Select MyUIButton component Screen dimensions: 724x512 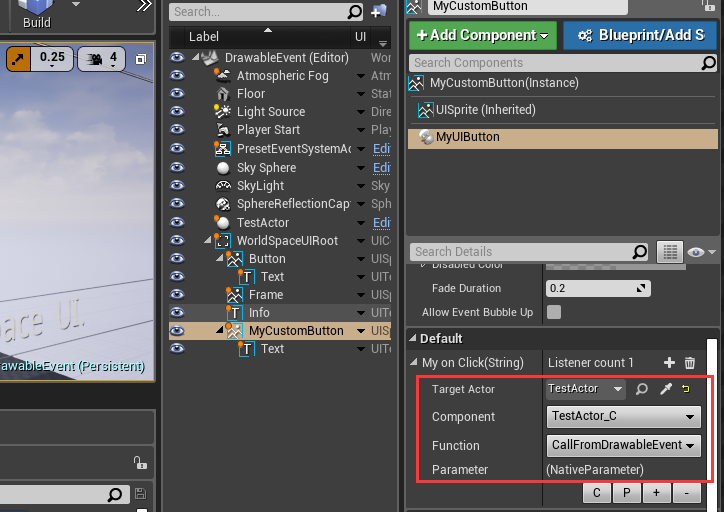(563, 137)
